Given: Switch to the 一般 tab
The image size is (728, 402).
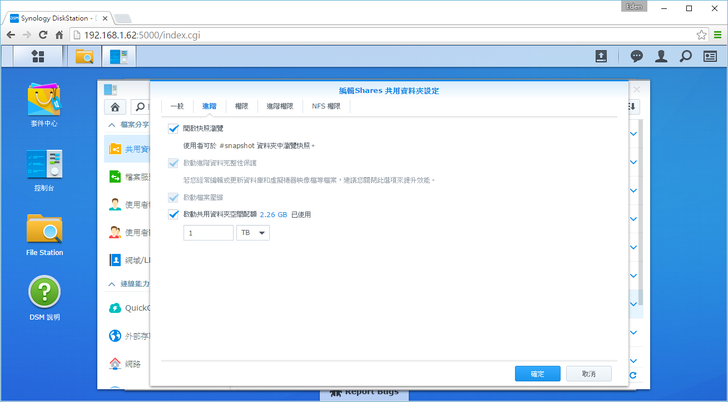Looking at the screenshot, I should (x=177, y=106).
